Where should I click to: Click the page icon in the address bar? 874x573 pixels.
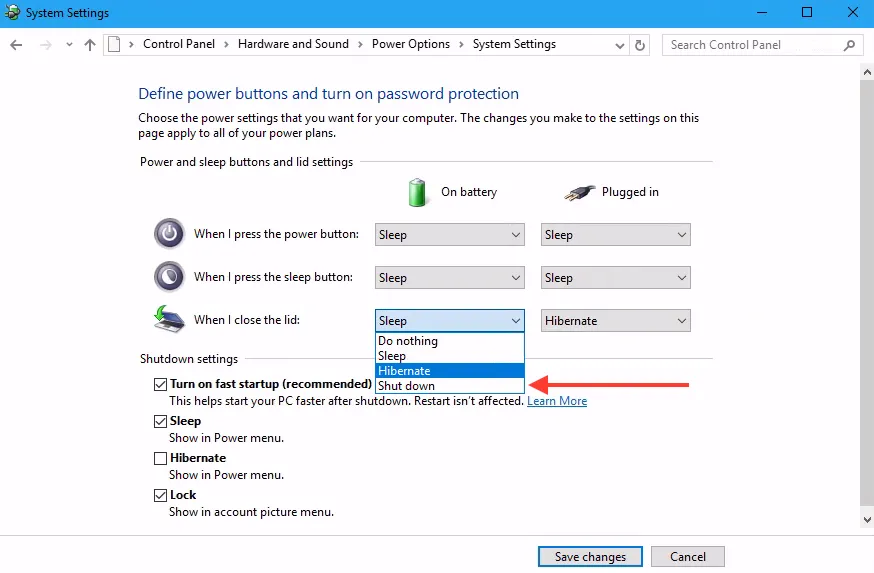click(114, 44)
